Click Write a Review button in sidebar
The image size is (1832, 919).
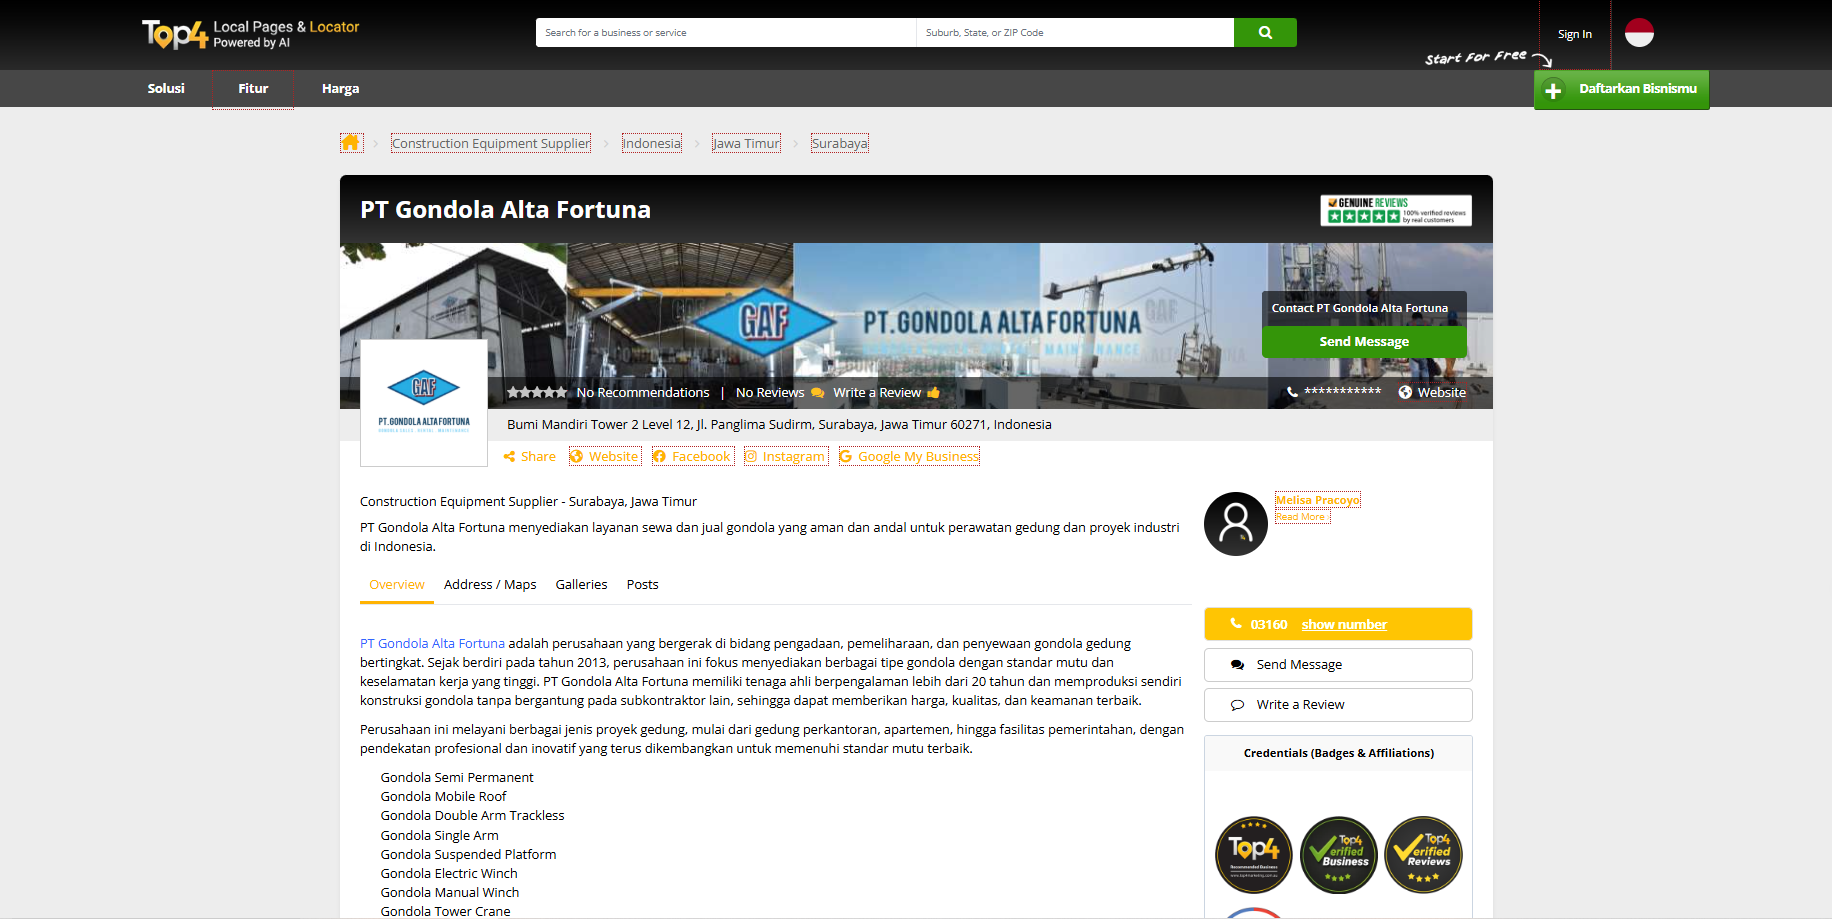click(x=1338, y=705)
